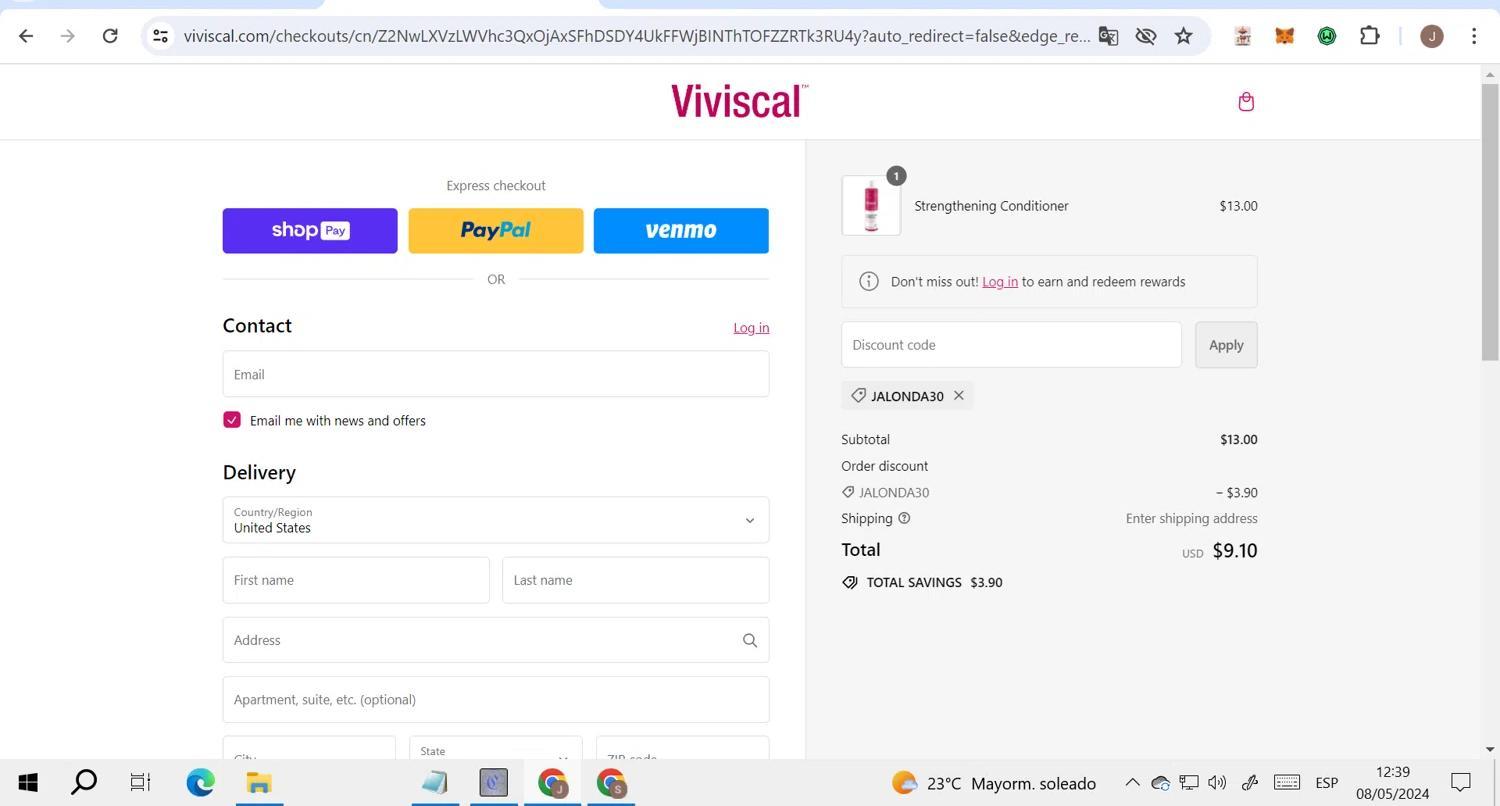
Task: Click the crossed-out eye tracking icon in address bar
Action: (x=1146, y=36)
